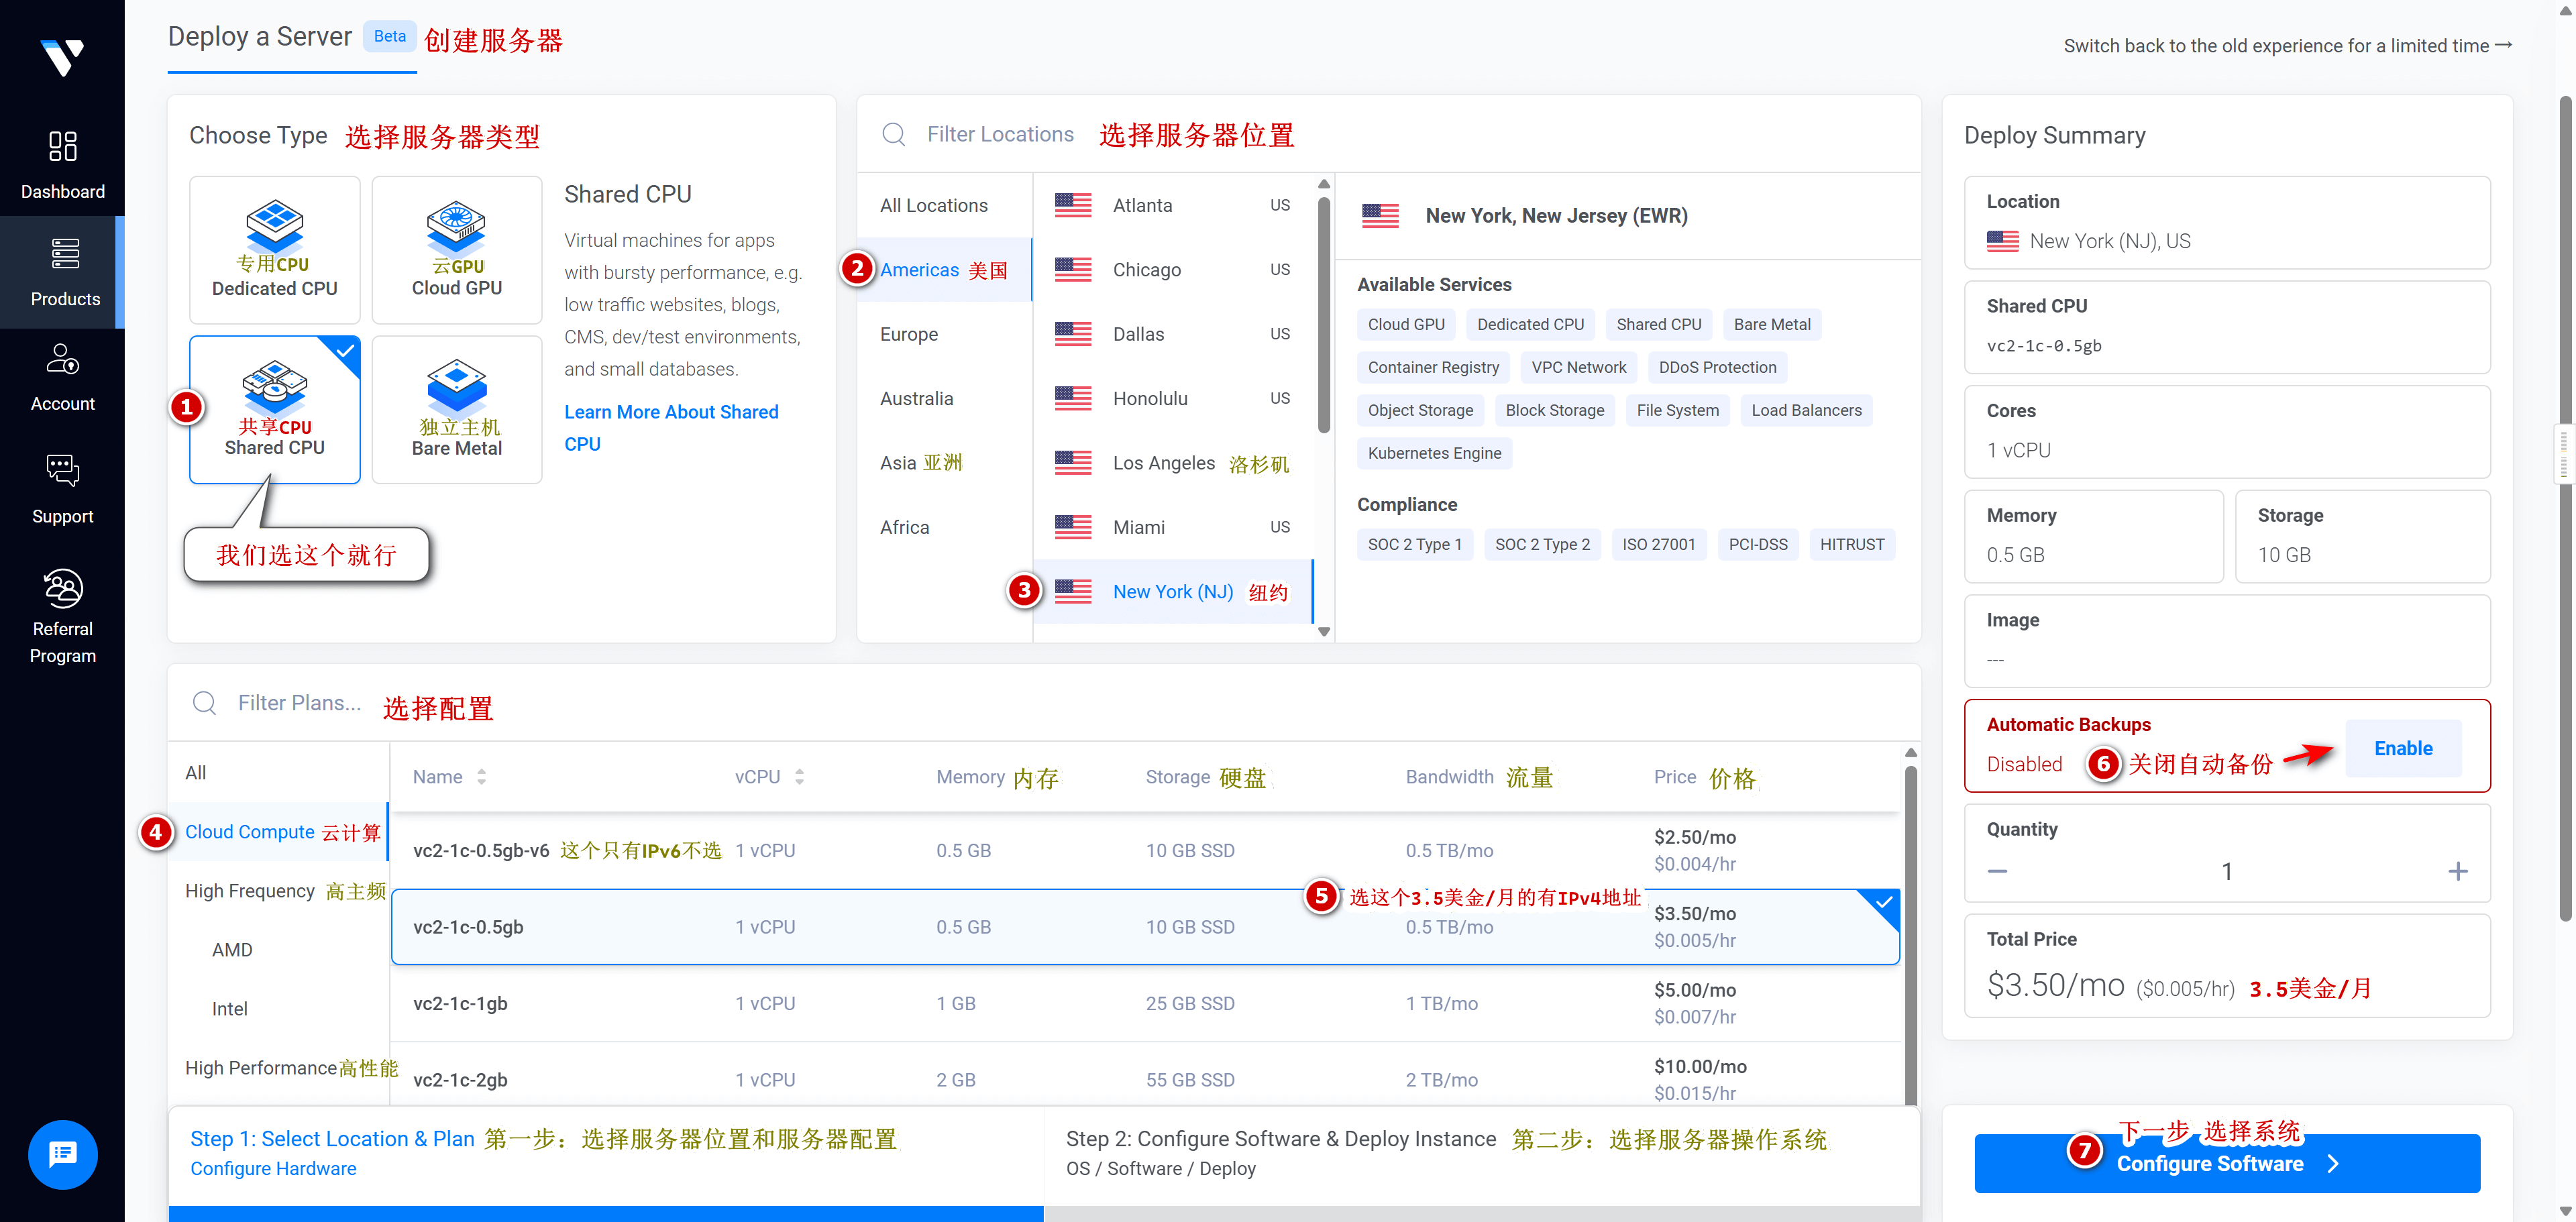Click the Products sidebar icon
Screen dimensions: 2576x1222
point(64,255)
